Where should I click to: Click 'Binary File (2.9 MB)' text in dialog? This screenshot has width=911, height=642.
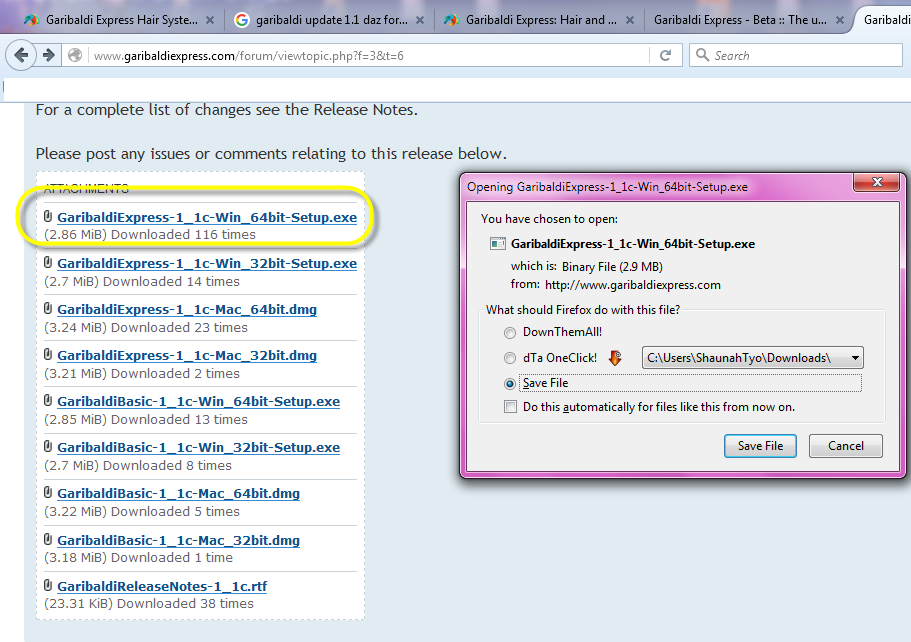pos(612,267)
